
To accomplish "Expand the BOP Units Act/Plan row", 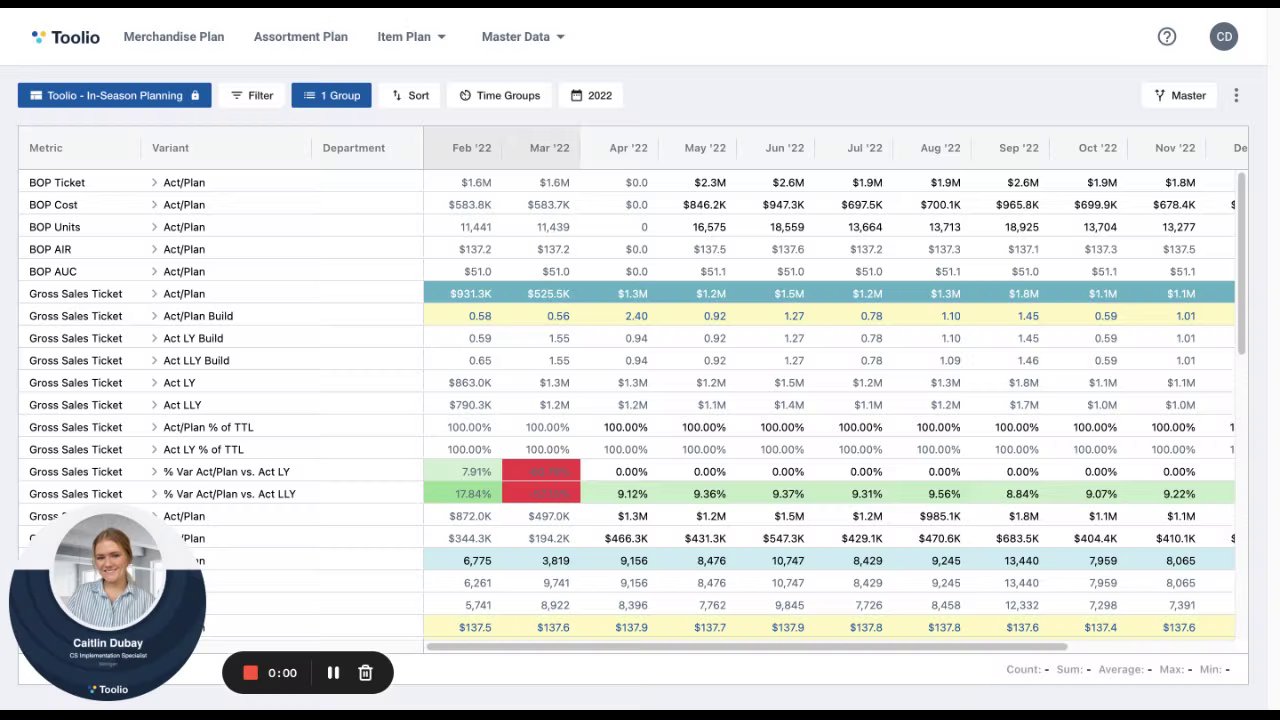I will (155, 227).
